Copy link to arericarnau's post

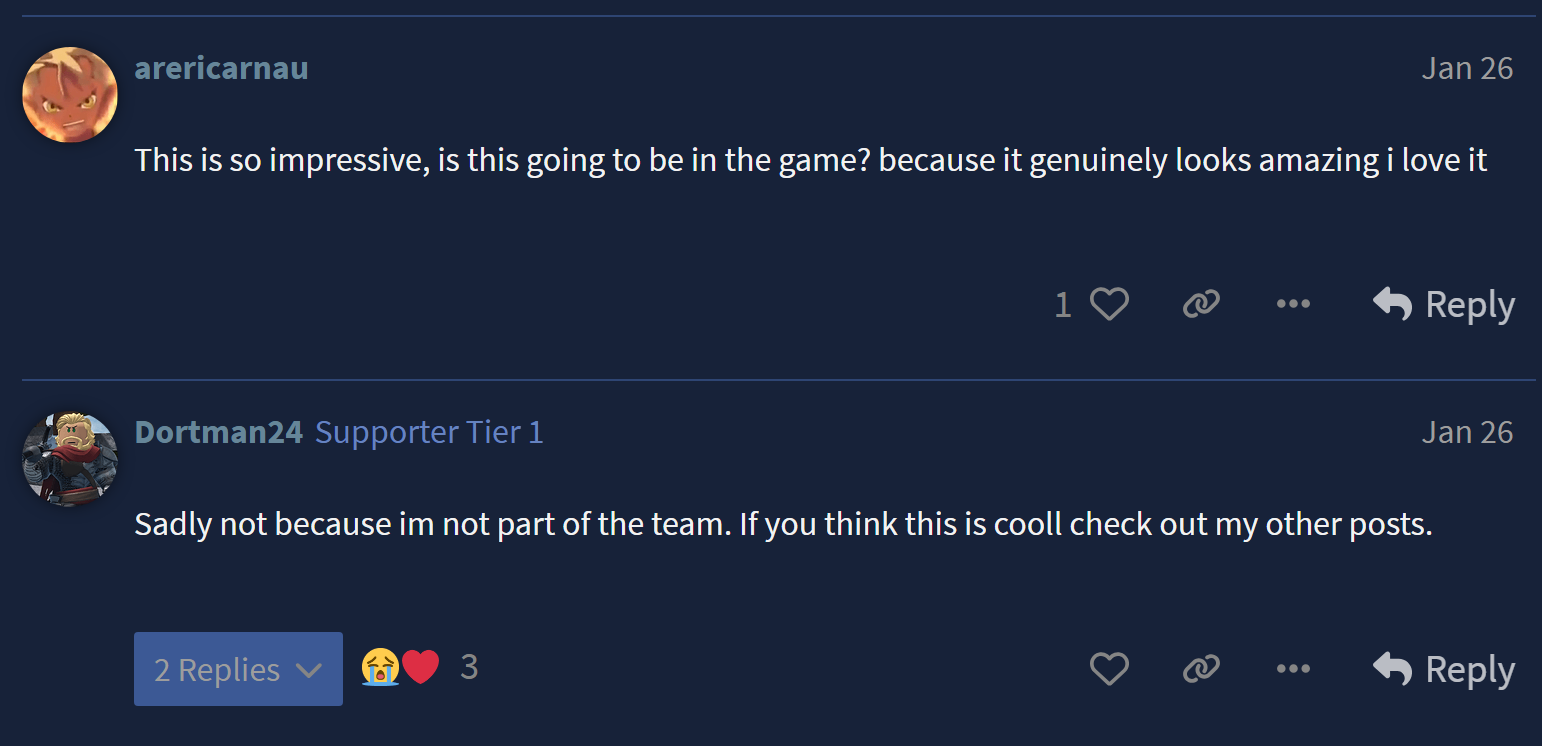pos(1201,304)
